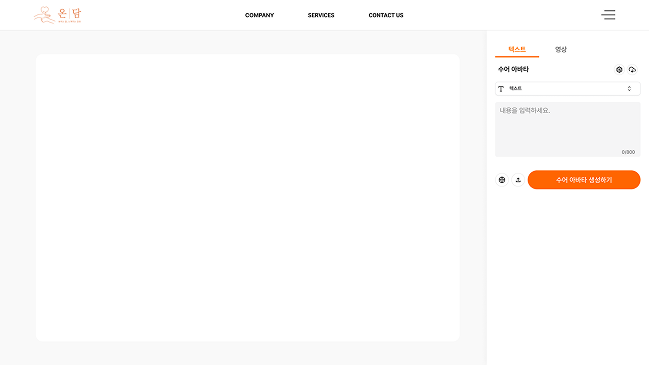
Task: Open the SERVICES menu item
Action: 321,15
